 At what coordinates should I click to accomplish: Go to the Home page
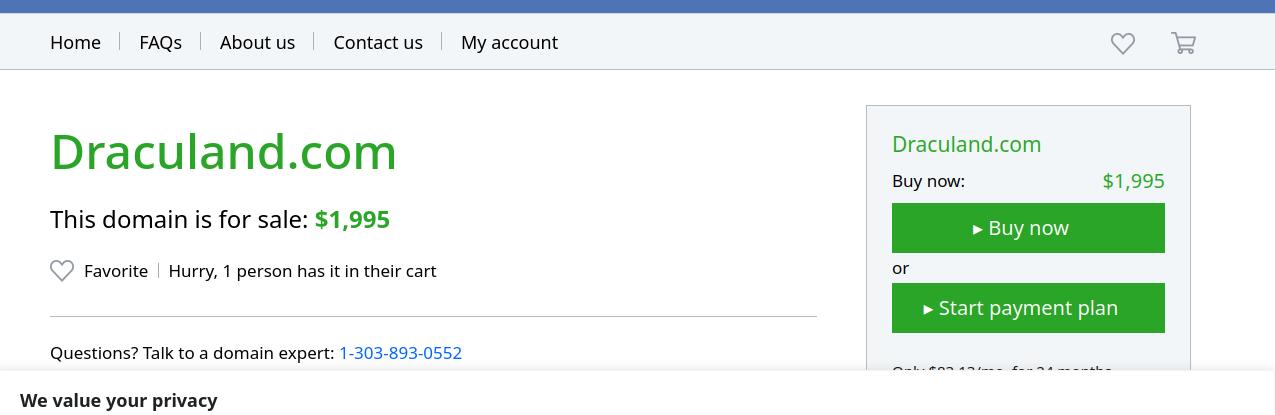[75, 42]
